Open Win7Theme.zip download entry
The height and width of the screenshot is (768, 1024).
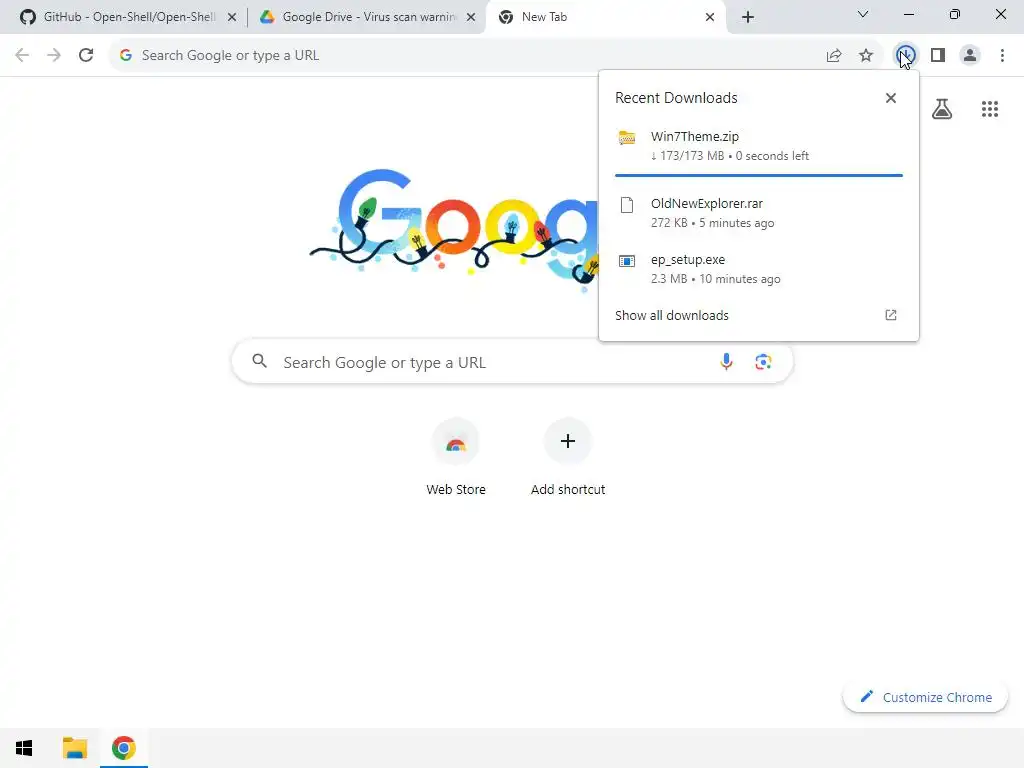(759, 146)
